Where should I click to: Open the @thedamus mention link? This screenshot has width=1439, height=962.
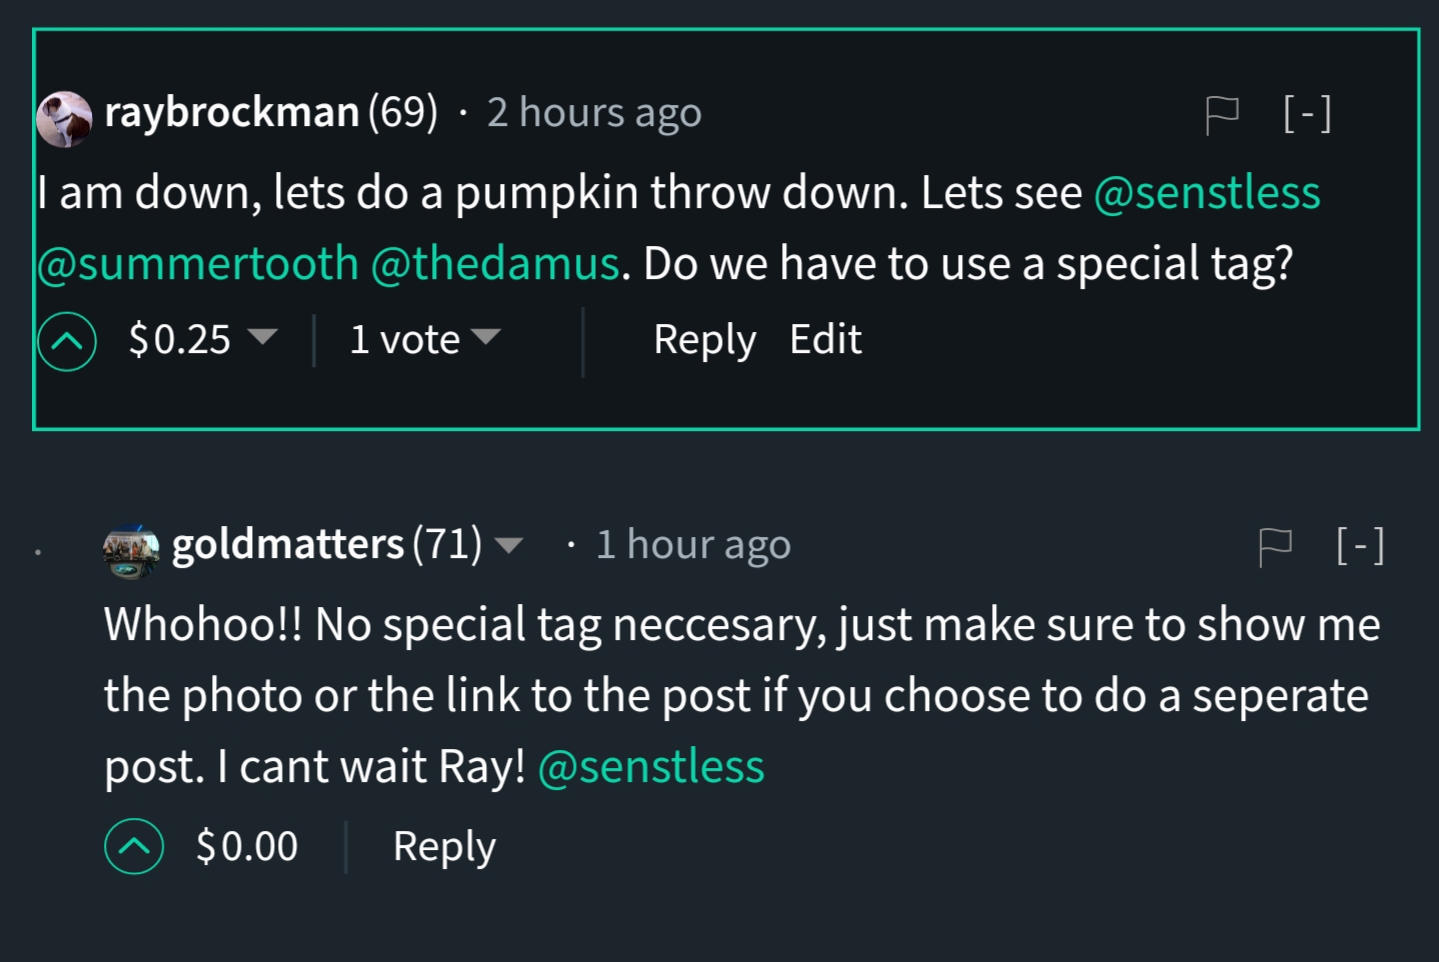(497, 263)
